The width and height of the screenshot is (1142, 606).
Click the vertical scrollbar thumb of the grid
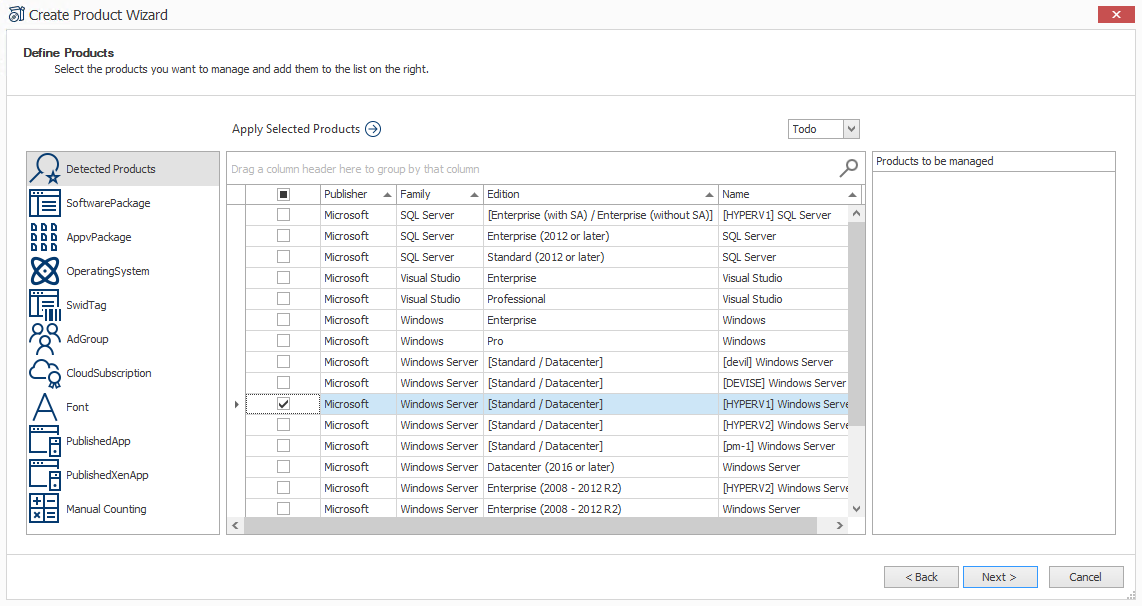pyautogui.click(x=856, y=324)
